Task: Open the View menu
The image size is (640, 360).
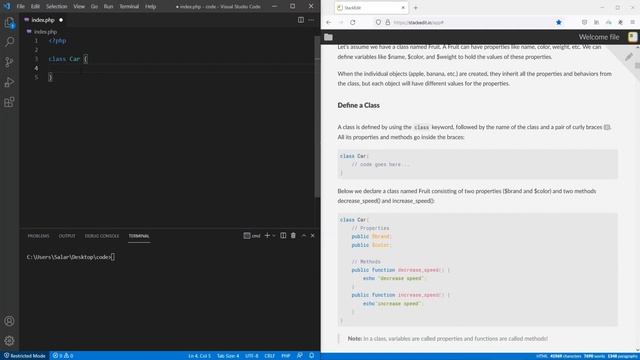Action: pyautogui.click(x=79, y=7)
